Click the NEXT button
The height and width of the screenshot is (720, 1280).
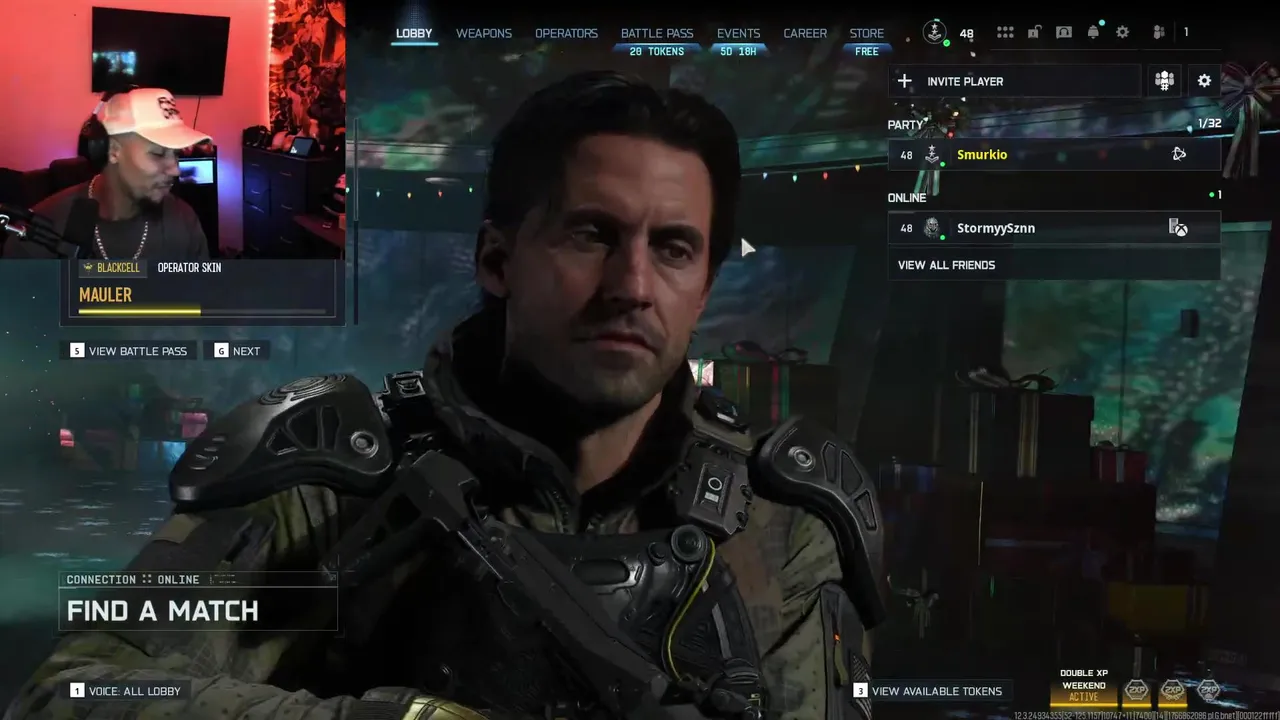[x=237, y=351]
